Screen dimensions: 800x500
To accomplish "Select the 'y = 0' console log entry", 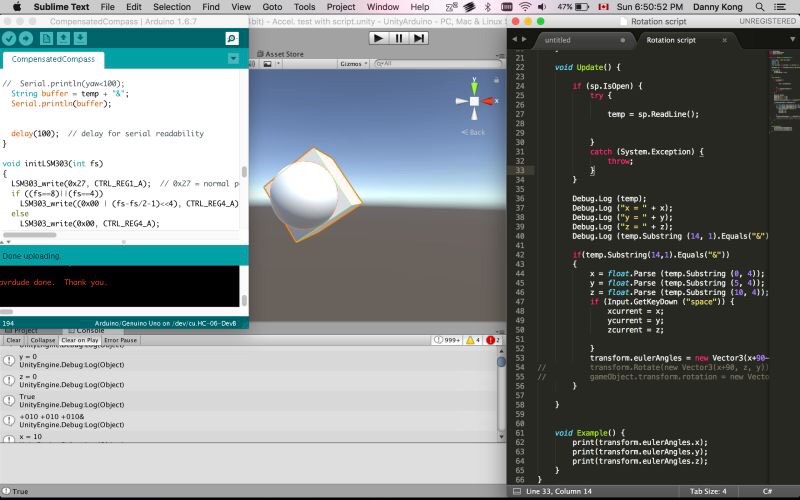I will 248,361.
